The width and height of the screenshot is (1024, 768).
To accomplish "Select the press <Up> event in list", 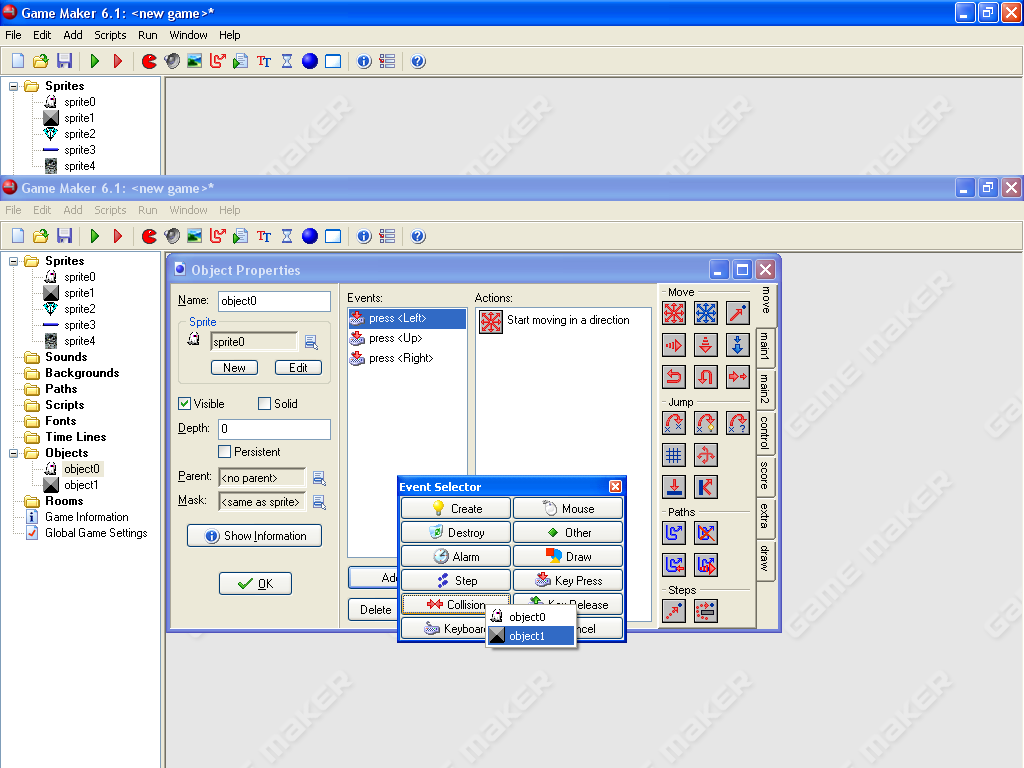I will point(396,338).
